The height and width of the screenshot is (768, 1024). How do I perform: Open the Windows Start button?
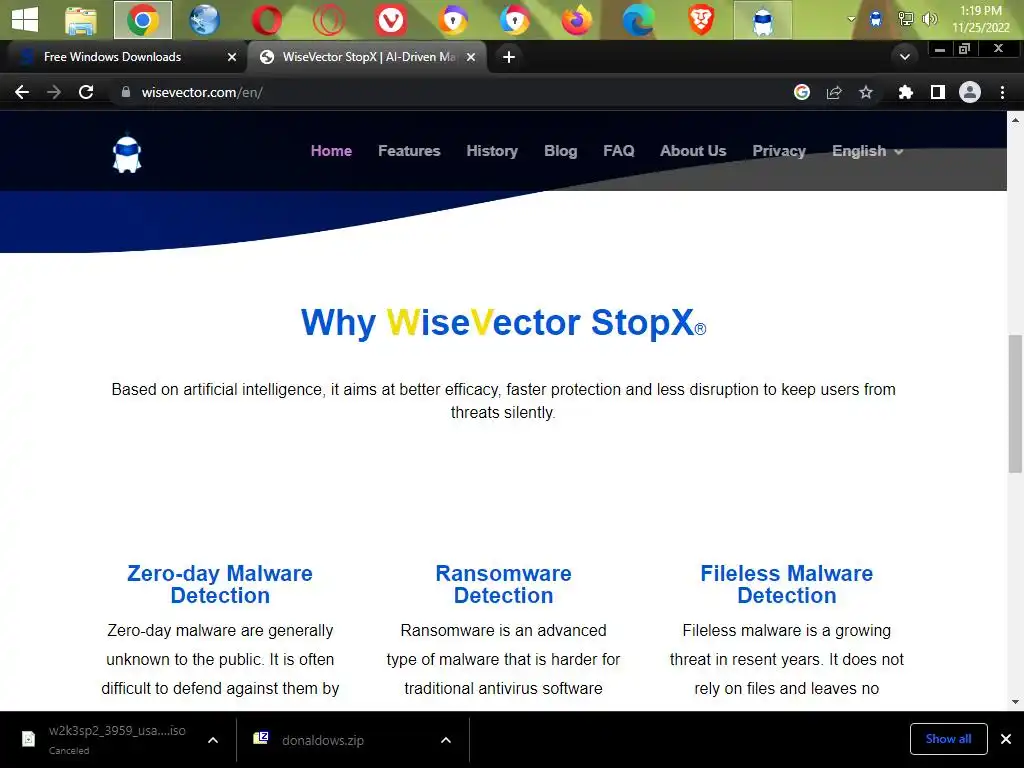pos(25,20)
